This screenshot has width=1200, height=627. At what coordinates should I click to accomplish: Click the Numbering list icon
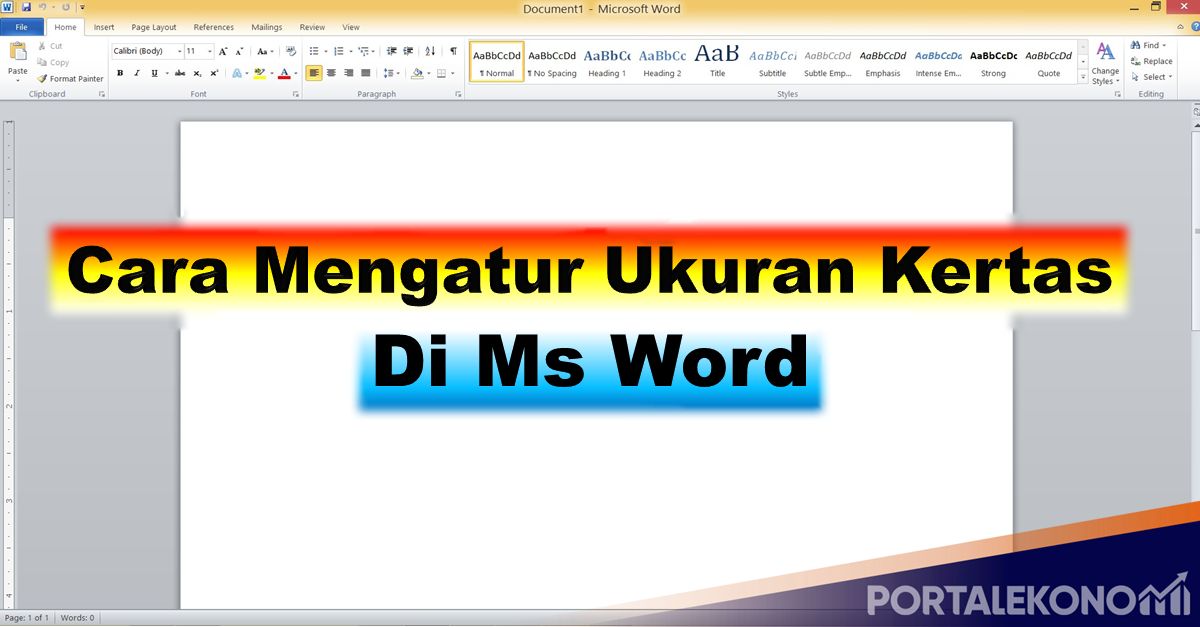(x=339, y=51)
